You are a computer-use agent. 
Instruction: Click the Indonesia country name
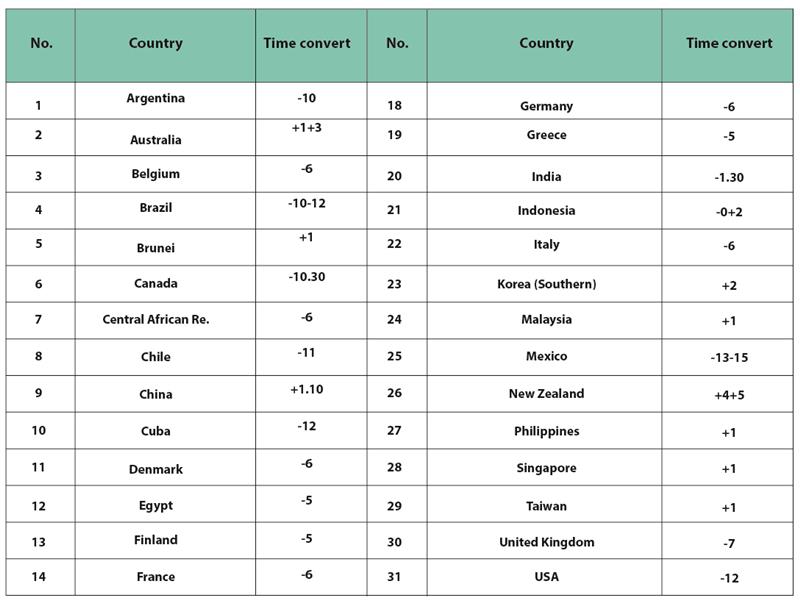[546, 210]
